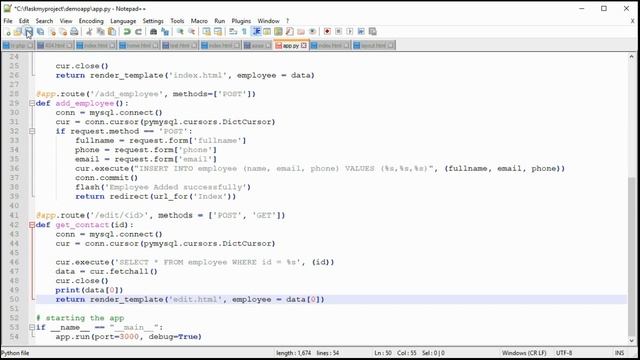Toggle the Function List toolbar icon

point(289,32)
